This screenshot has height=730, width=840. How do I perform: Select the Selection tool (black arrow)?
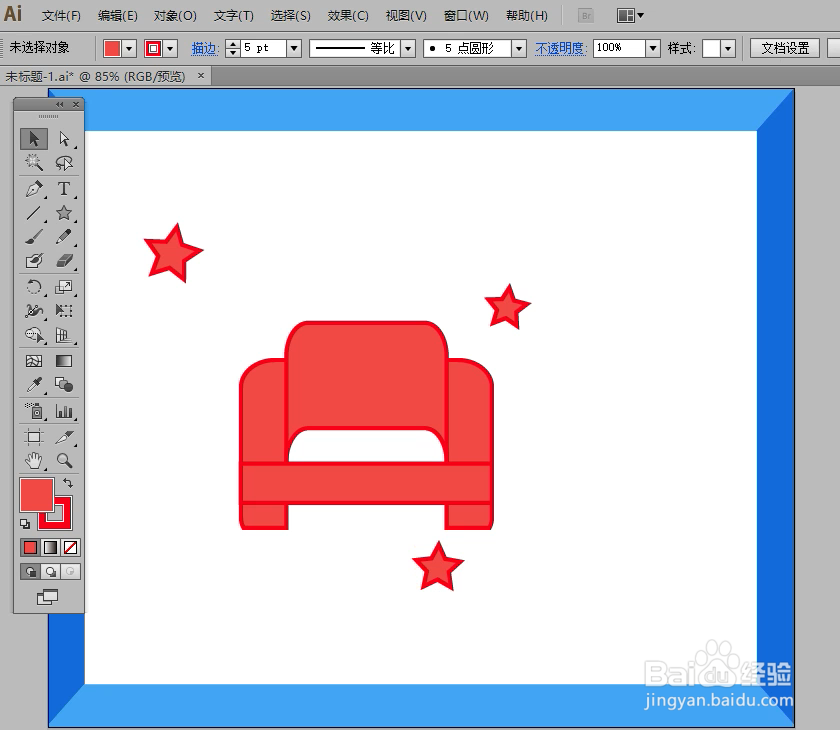click(x=34, y=139)
